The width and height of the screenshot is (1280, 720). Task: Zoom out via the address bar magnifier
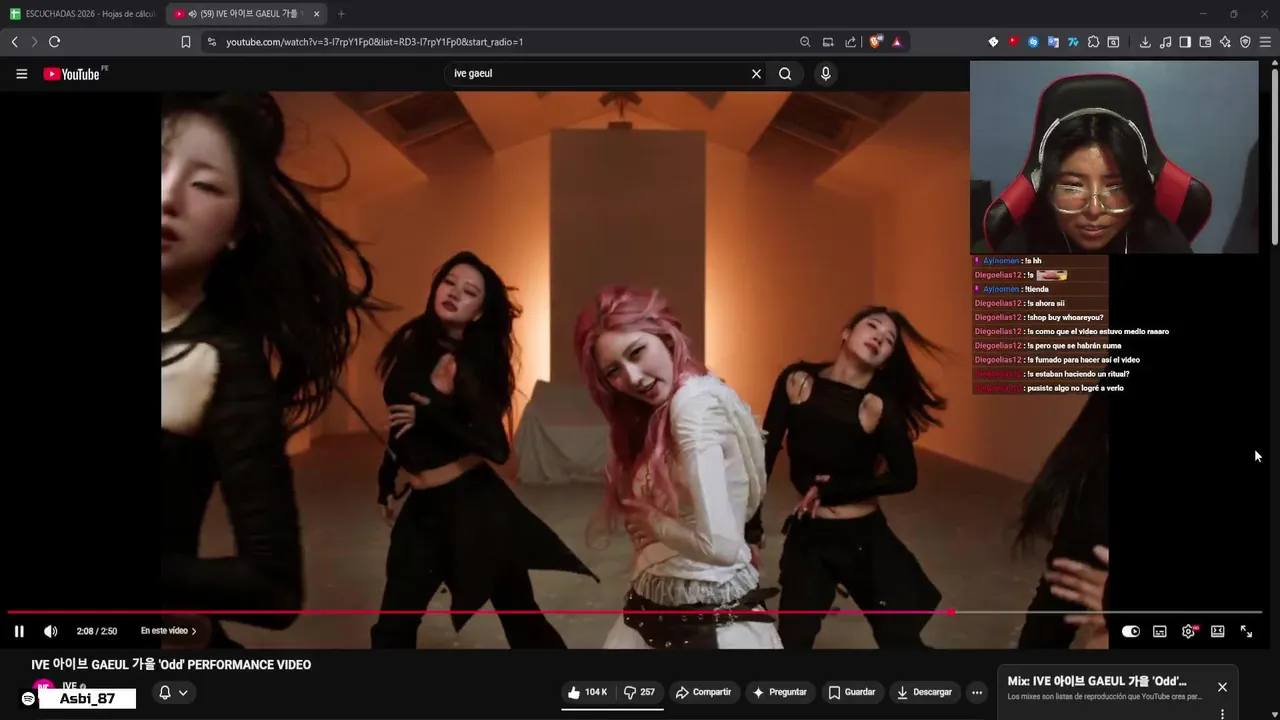(805, 42)
